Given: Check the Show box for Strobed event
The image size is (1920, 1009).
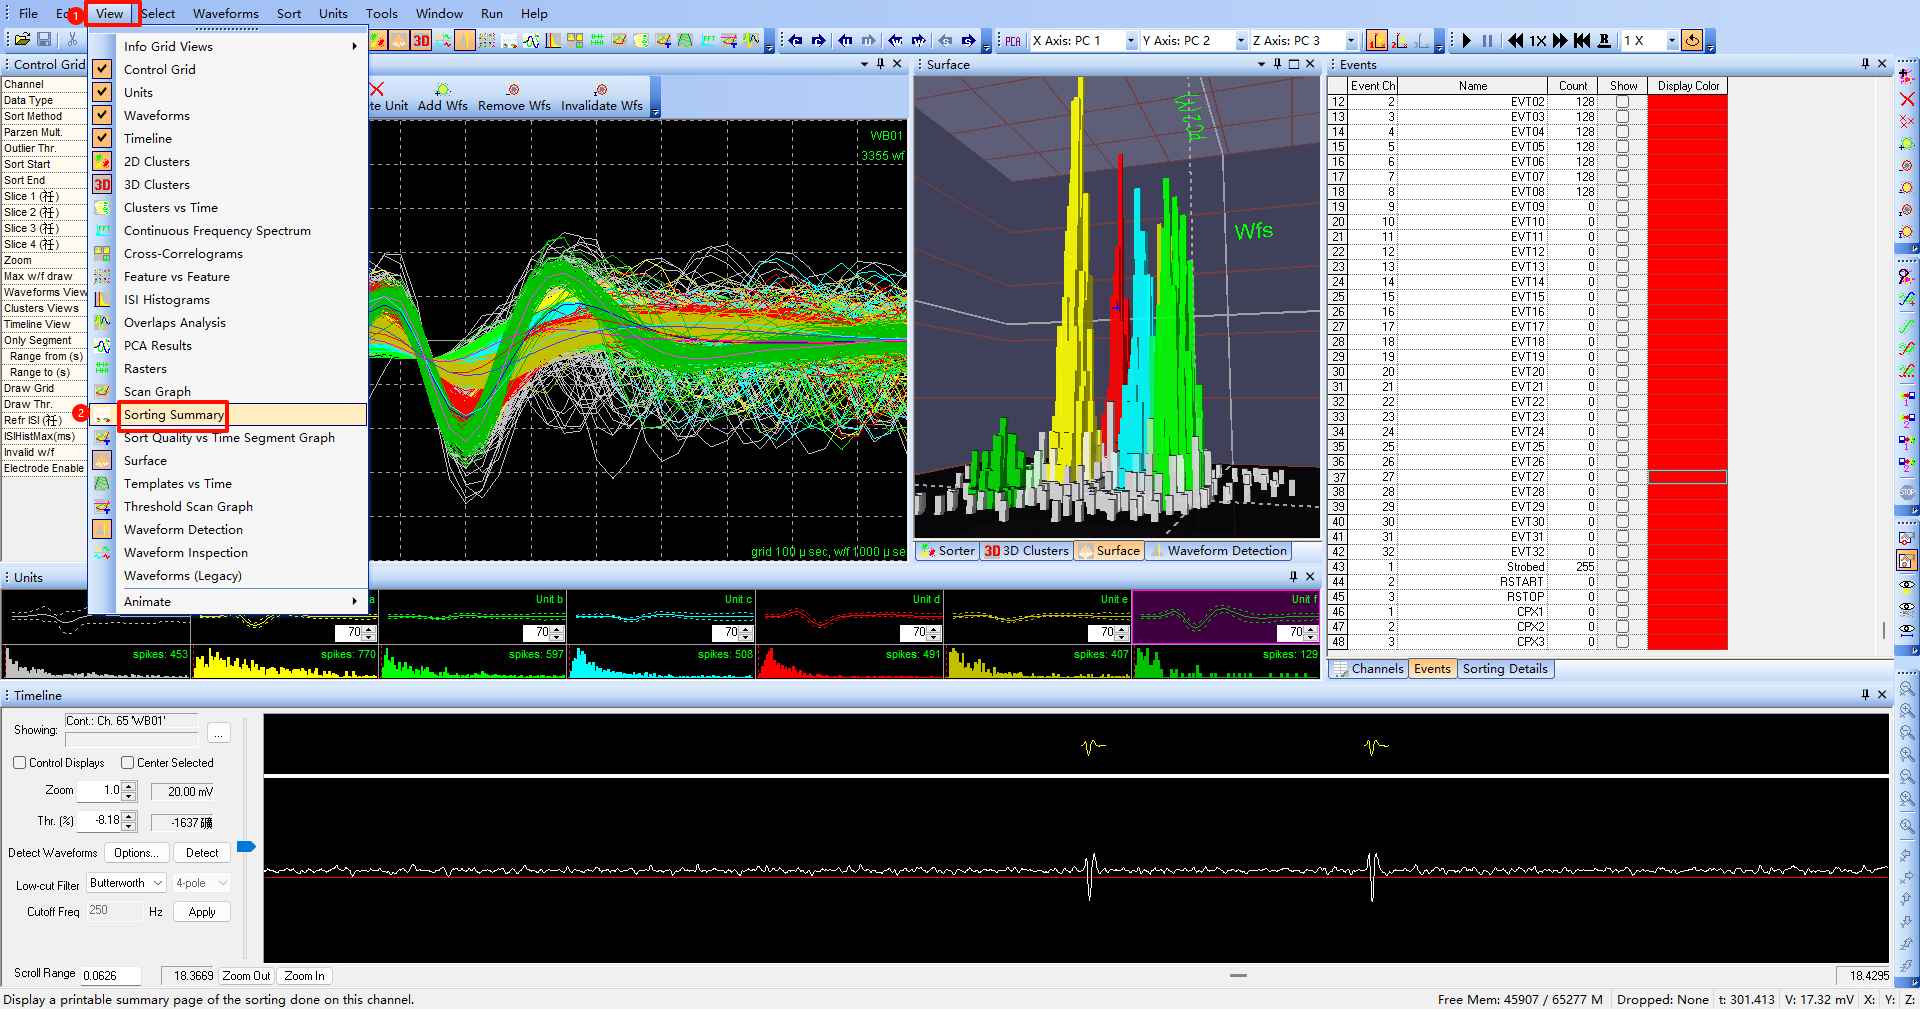Looking at the screenshot, I should tap(1622, 567).
